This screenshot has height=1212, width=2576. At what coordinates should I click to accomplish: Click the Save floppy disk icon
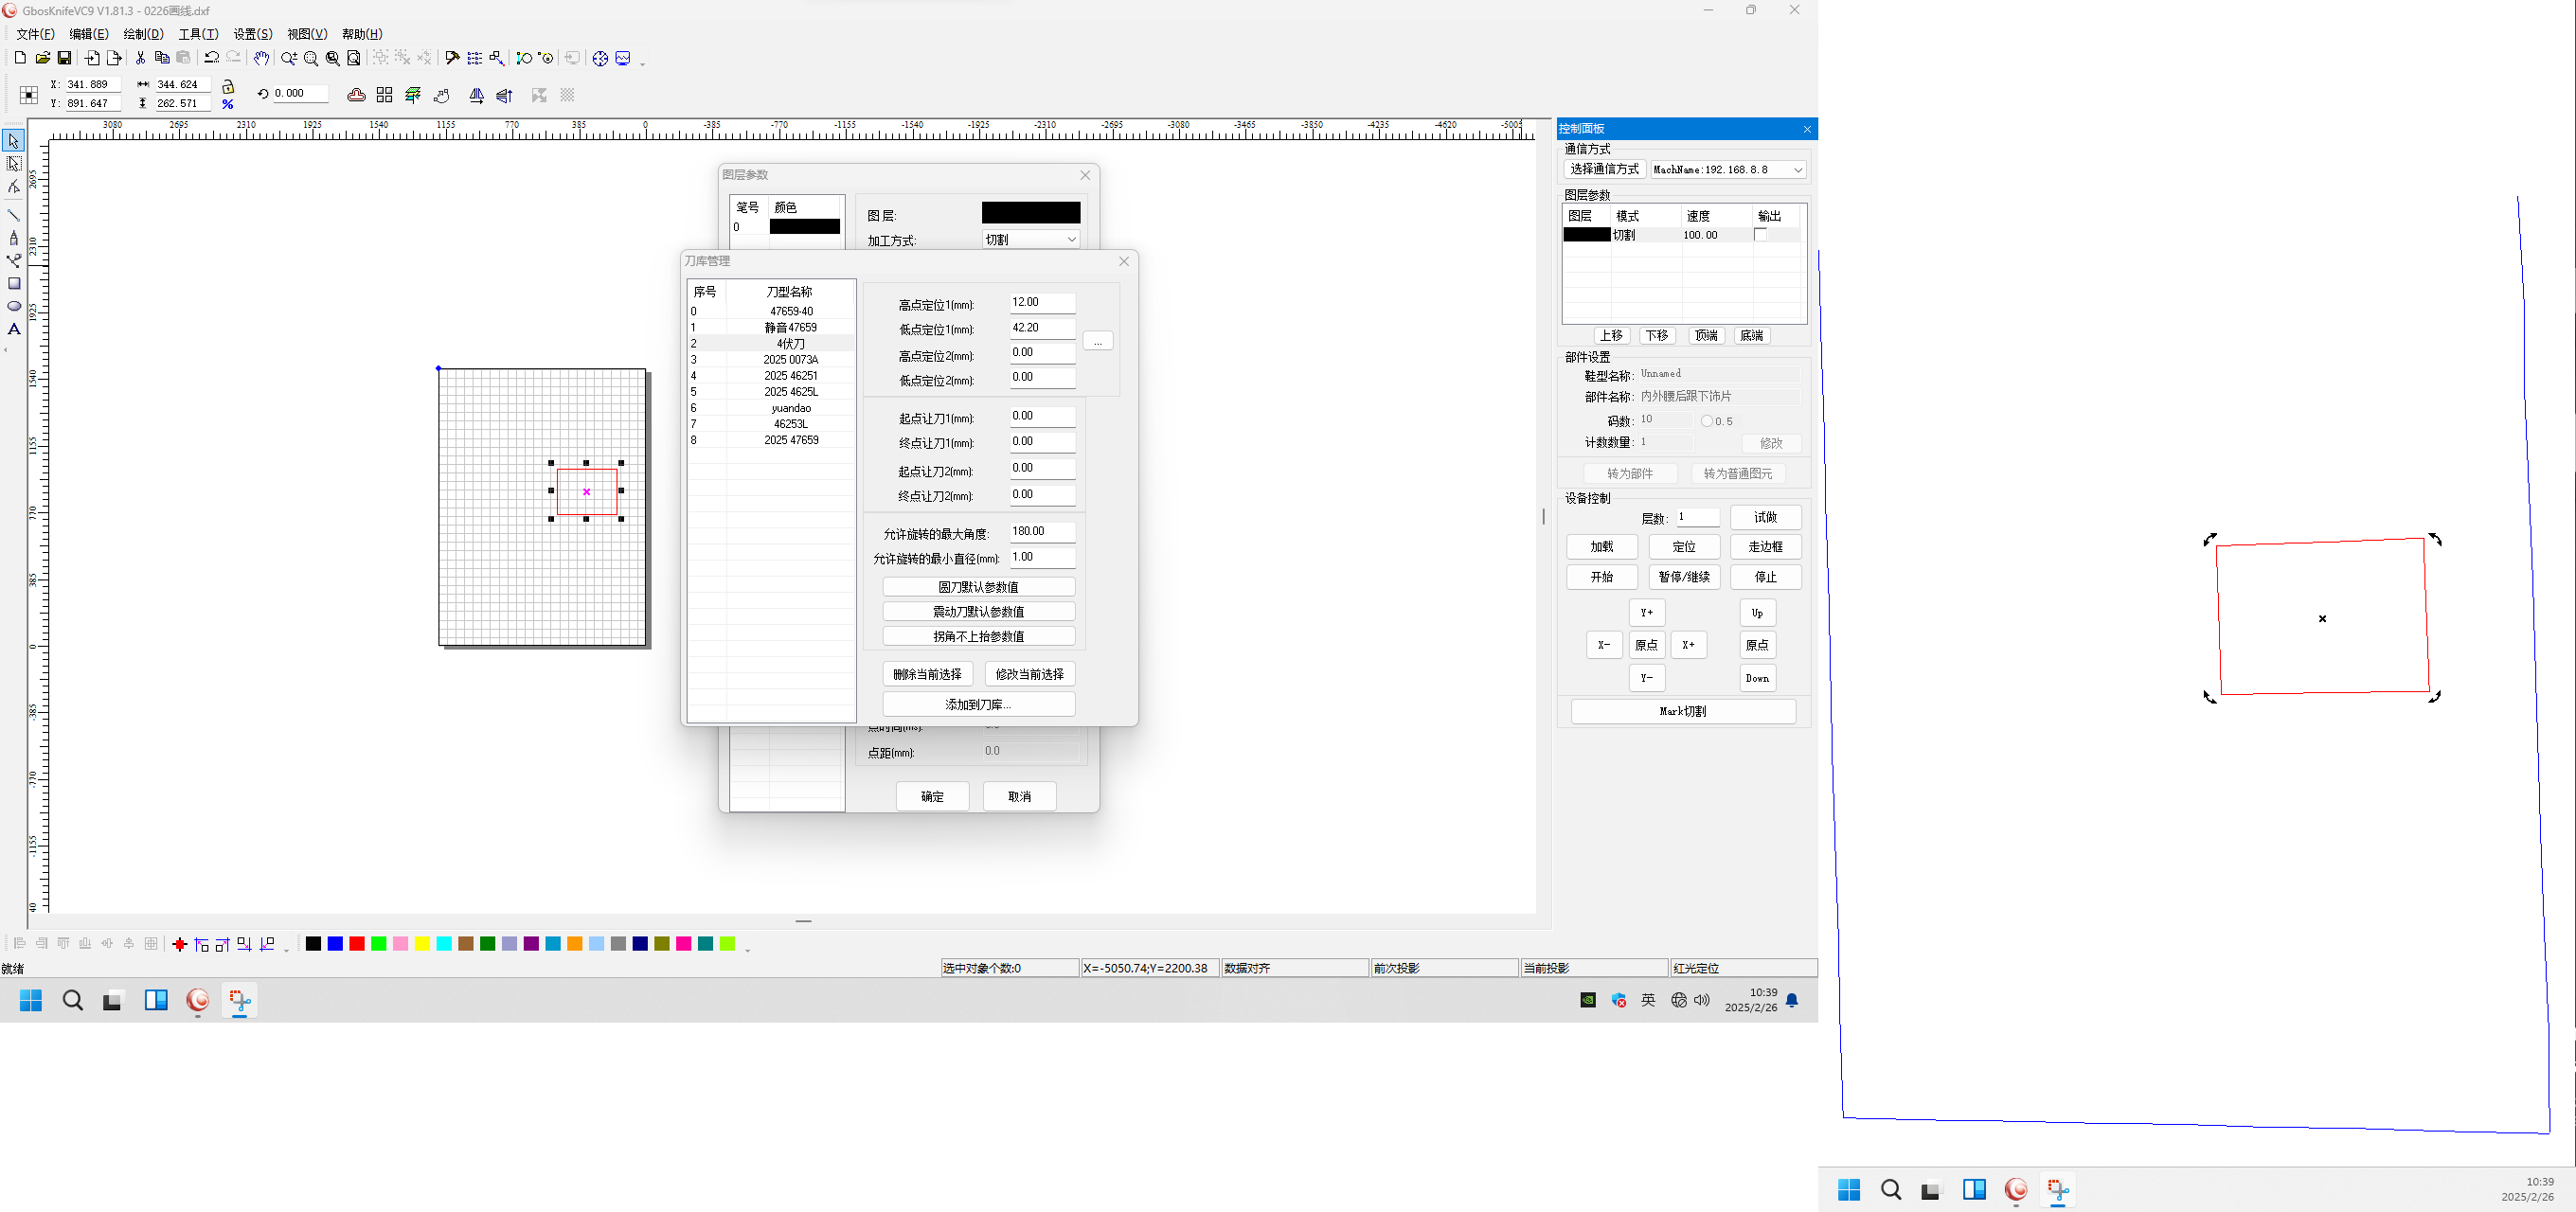65,58
